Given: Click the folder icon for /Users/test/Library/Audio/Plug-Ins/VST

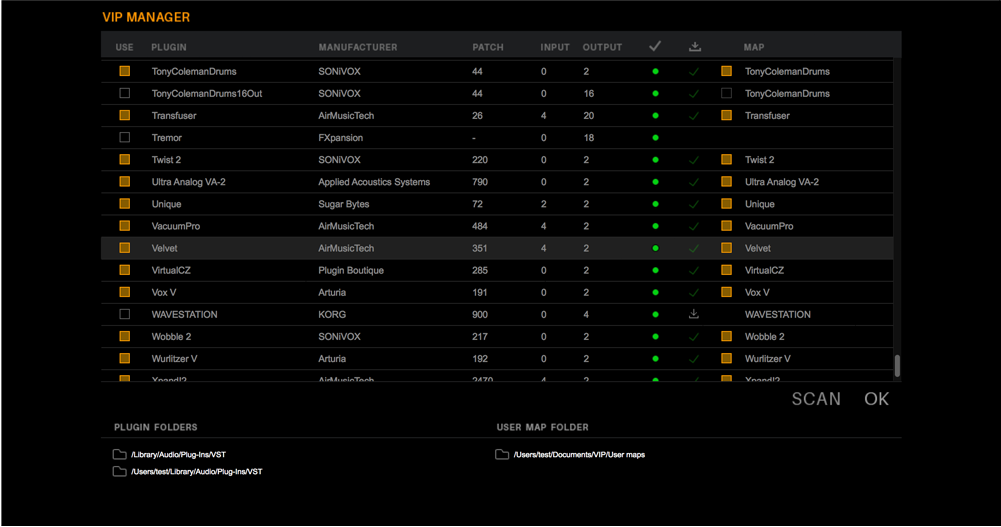Looking at the screenshot, I should [119, 471].
